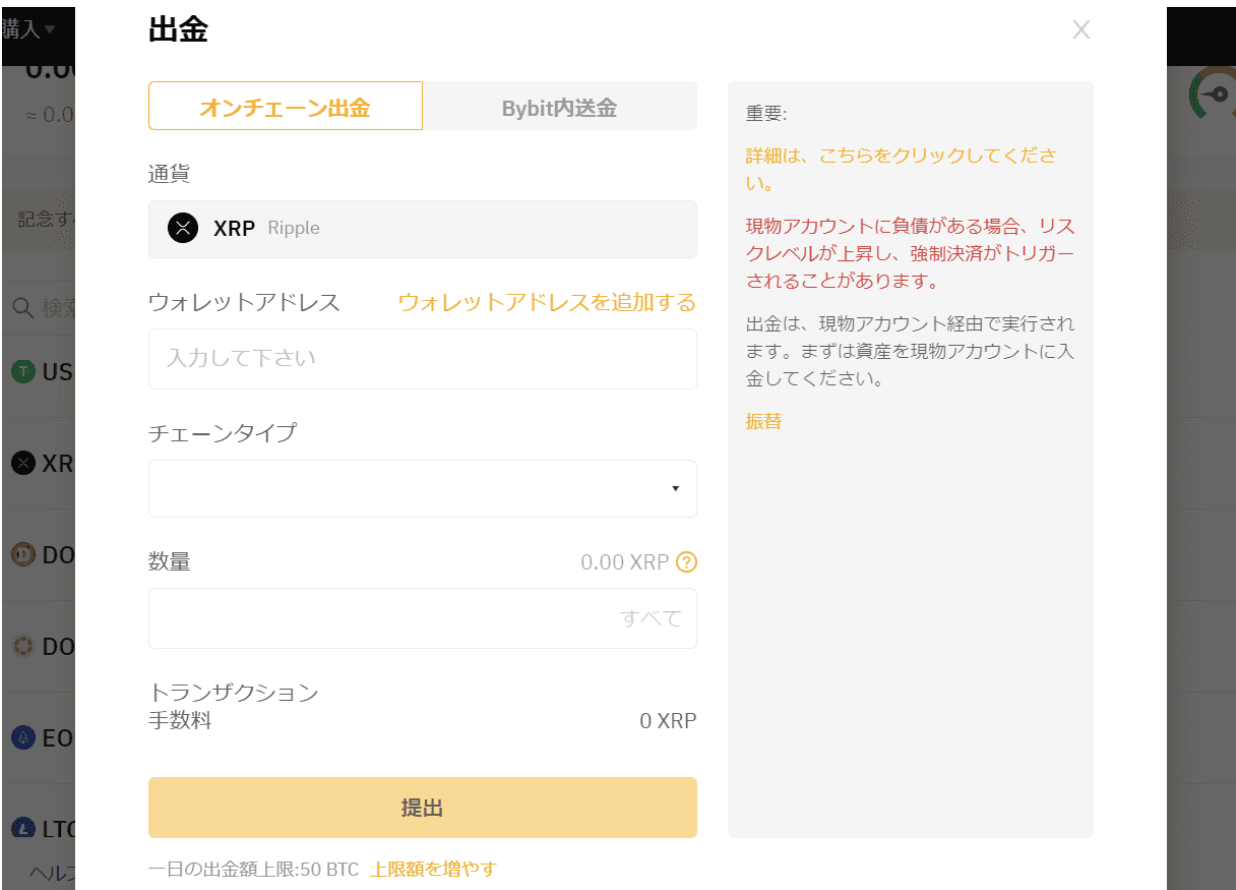Switch to the Bybit内送金 tab
This screenshot has height=890, width=1236.
pyautogui.click(x=560, y=106)
